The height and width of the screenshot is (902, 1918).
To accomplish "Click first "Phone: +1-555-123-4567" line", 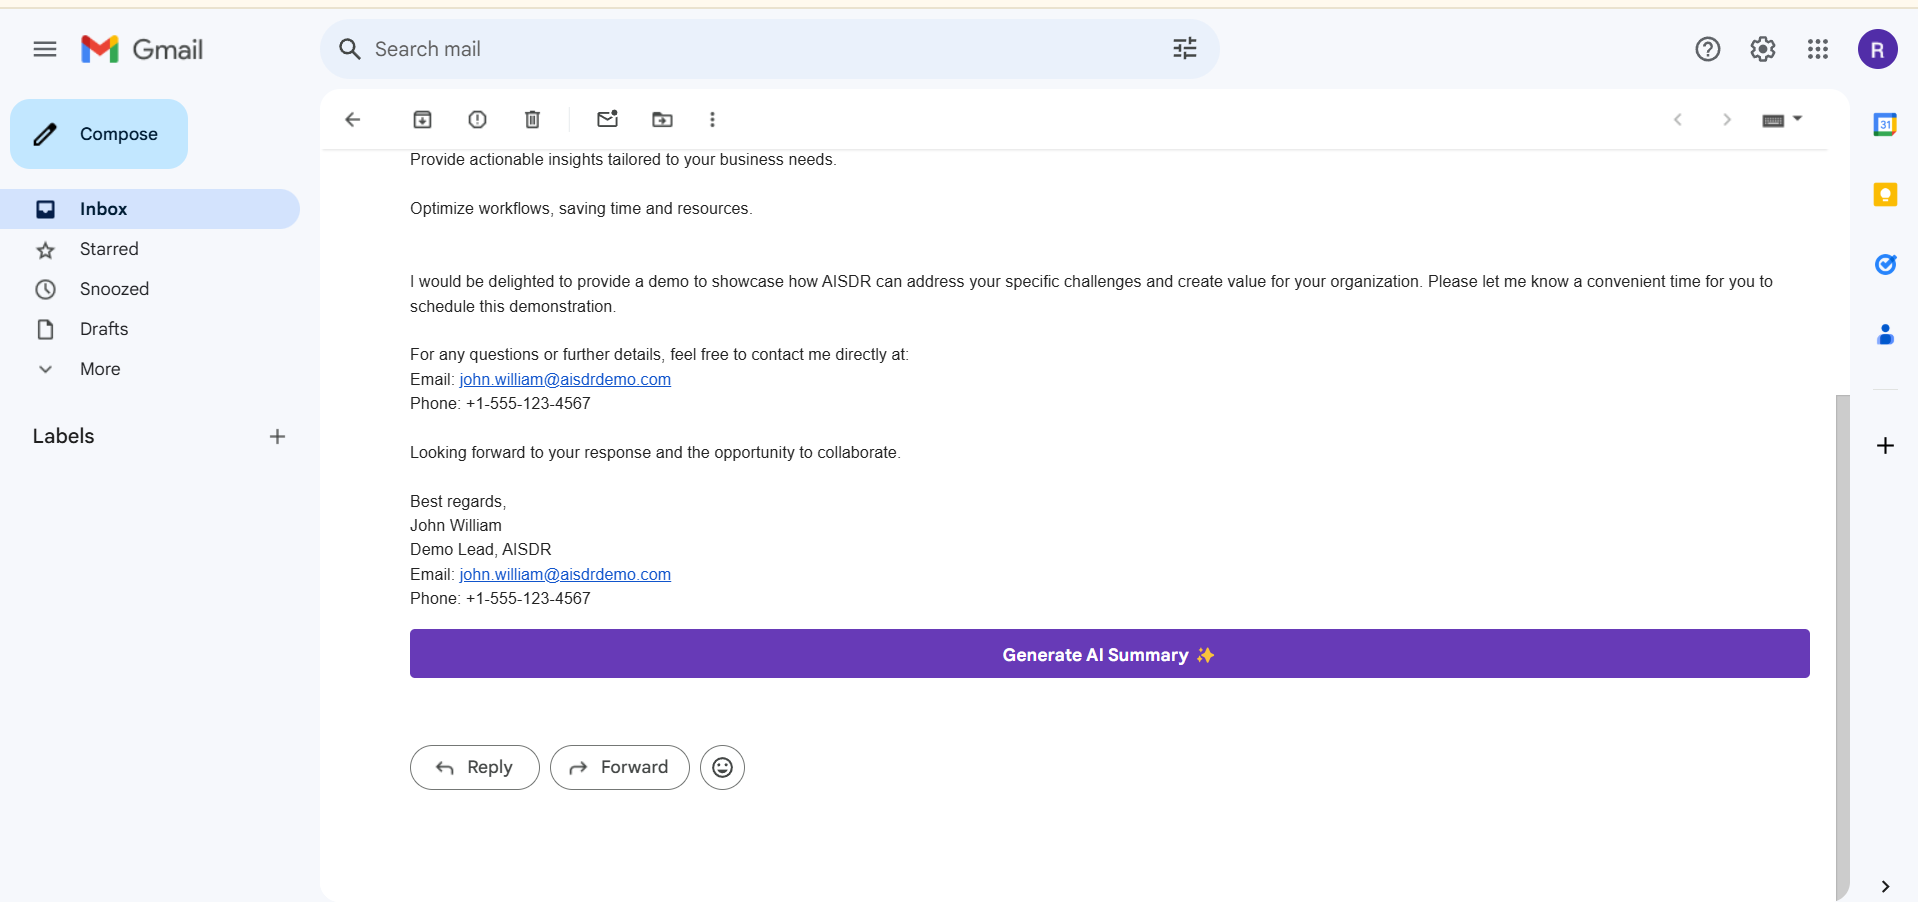I will pyautogui.click(x=500, y=404).
